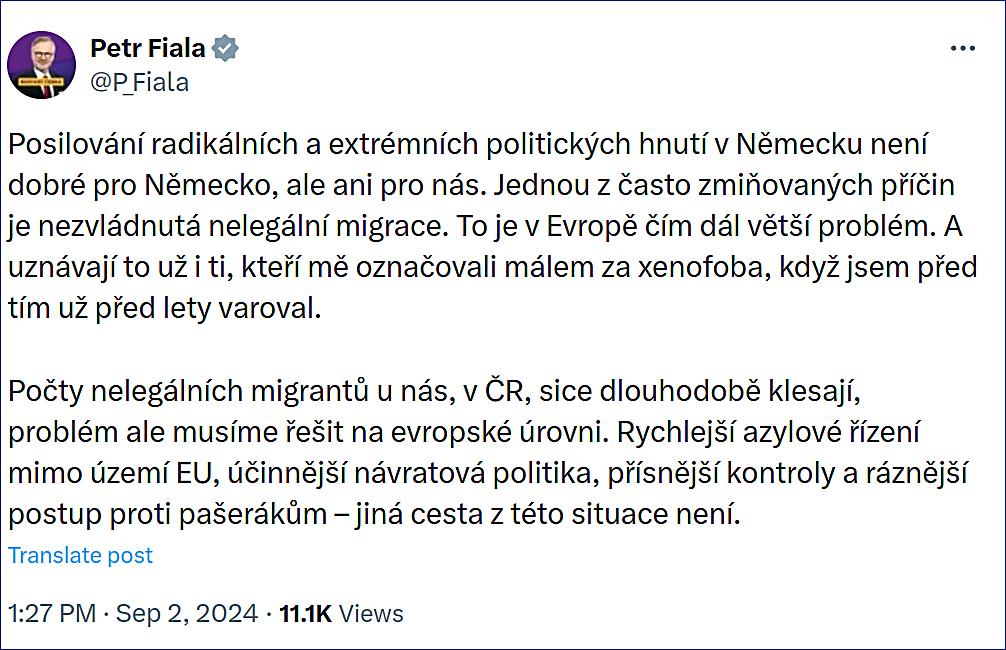This screenshot has height=650, width=1006.
Task: Click the Petr Fiala display name
Action: pyautogui.click(x=149, y=48)
